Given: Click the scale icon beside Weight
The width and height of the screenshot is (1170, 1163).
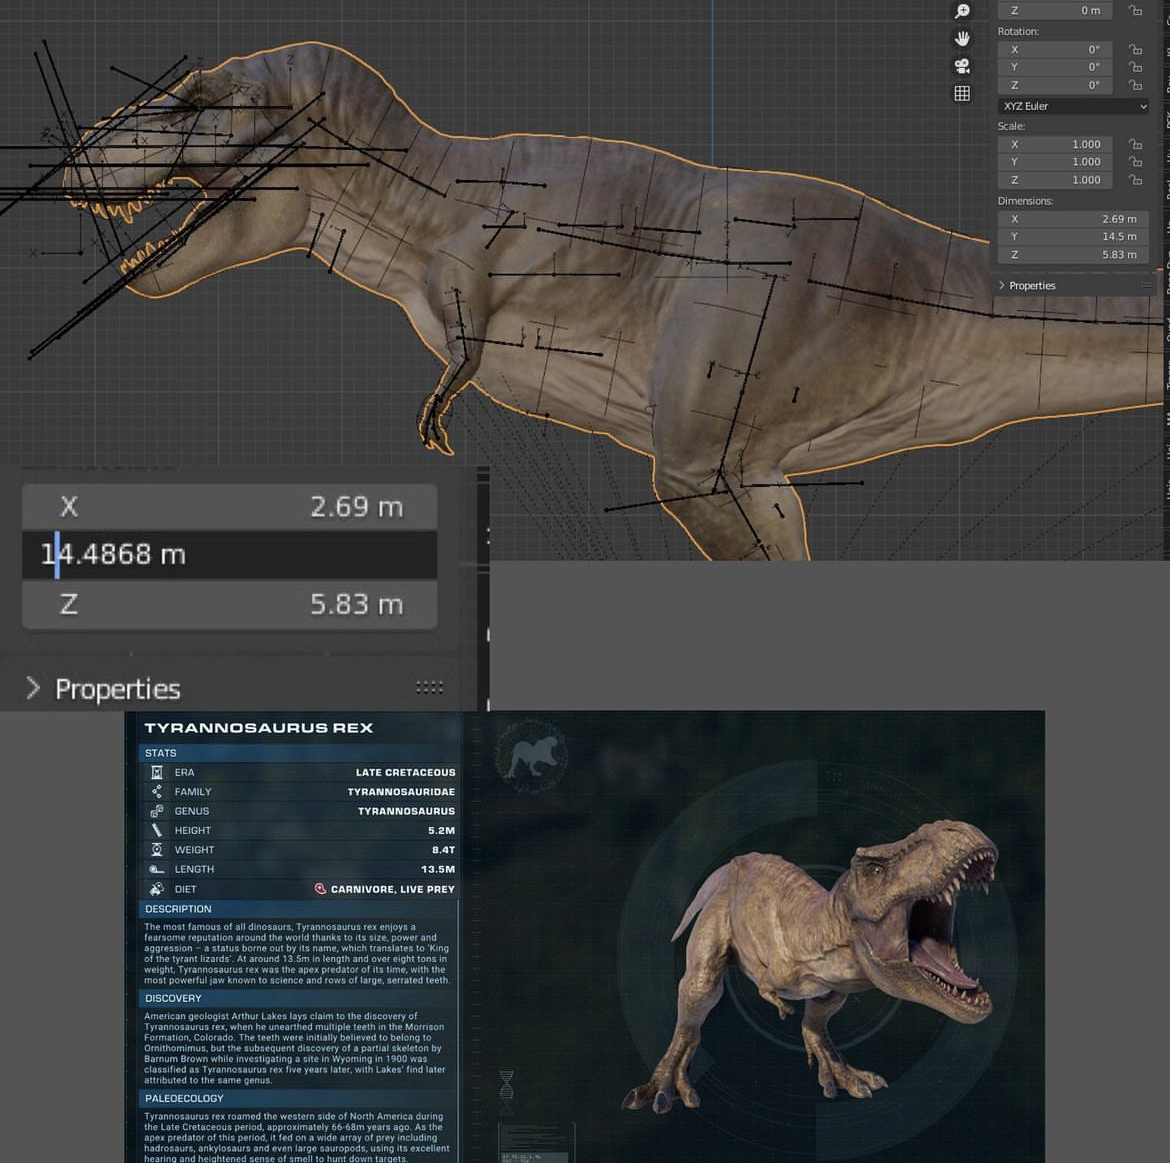Looking at the screenshot, I should coord(157,850).
